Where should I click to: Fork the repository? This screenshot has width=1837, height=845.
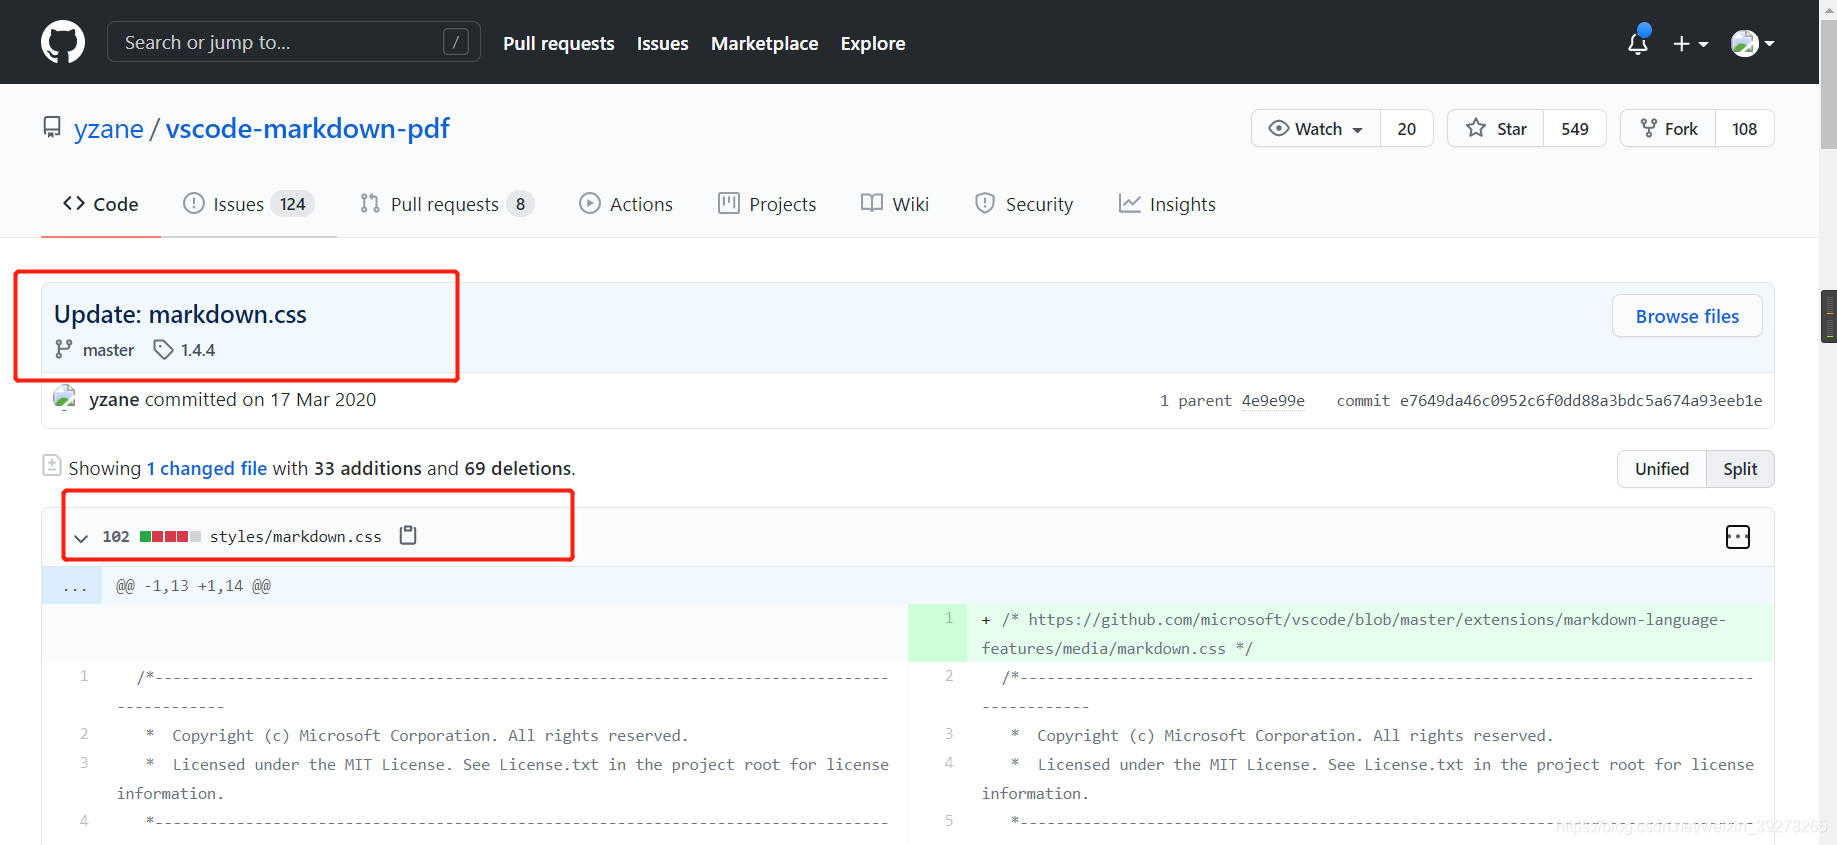(x=1669, y=128)
